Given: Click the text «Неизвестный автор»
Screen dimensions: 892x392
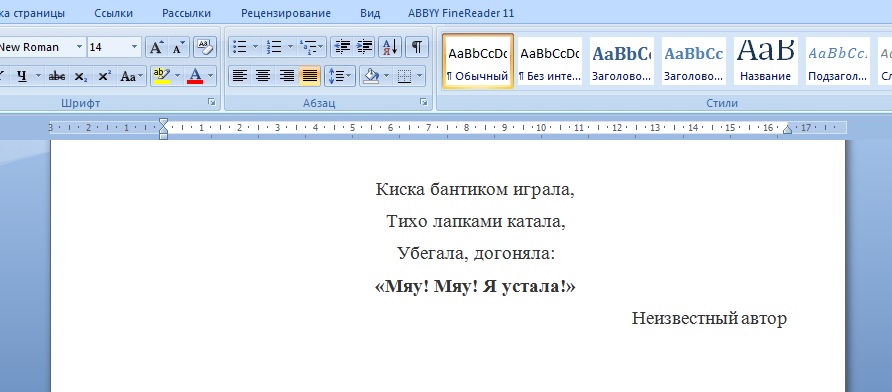Looking at the screenshot, I should coord(709,318).
